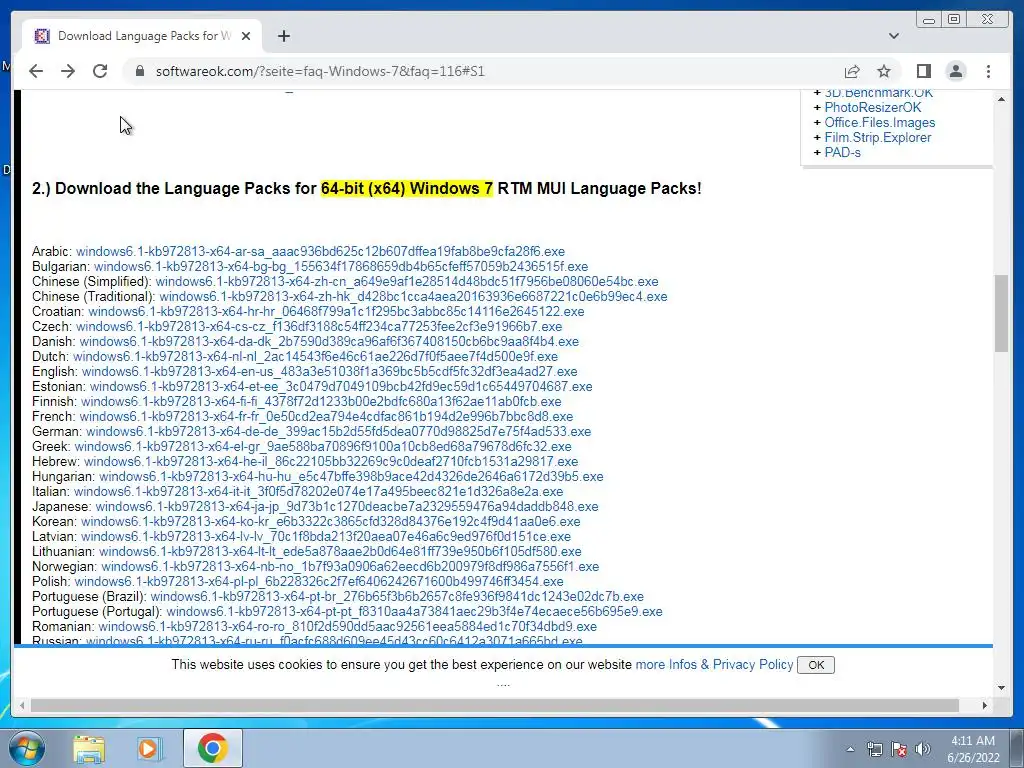Switch to Chrome in the taskbar

pyautogui.click(x=213, y=748)
